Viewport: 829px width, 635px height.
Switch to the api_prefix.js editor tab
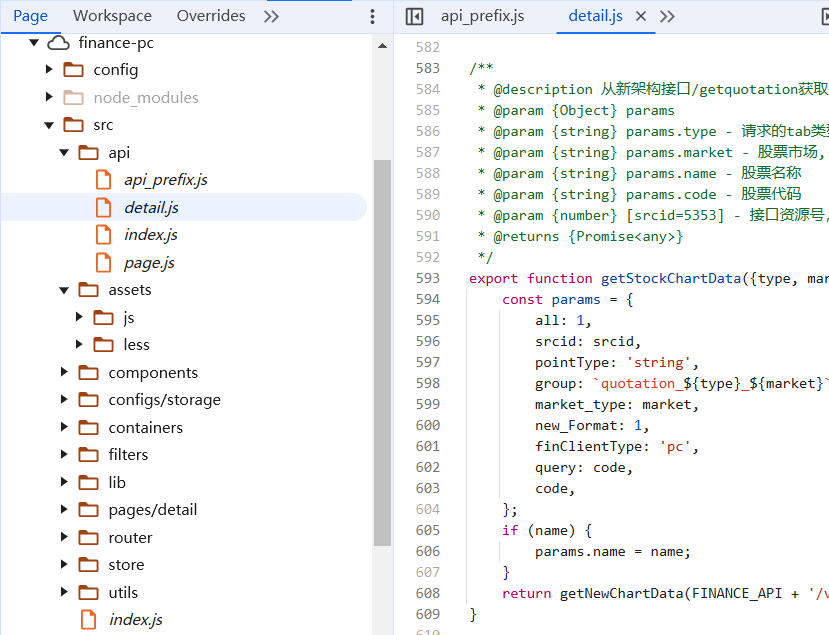(483, 16)
